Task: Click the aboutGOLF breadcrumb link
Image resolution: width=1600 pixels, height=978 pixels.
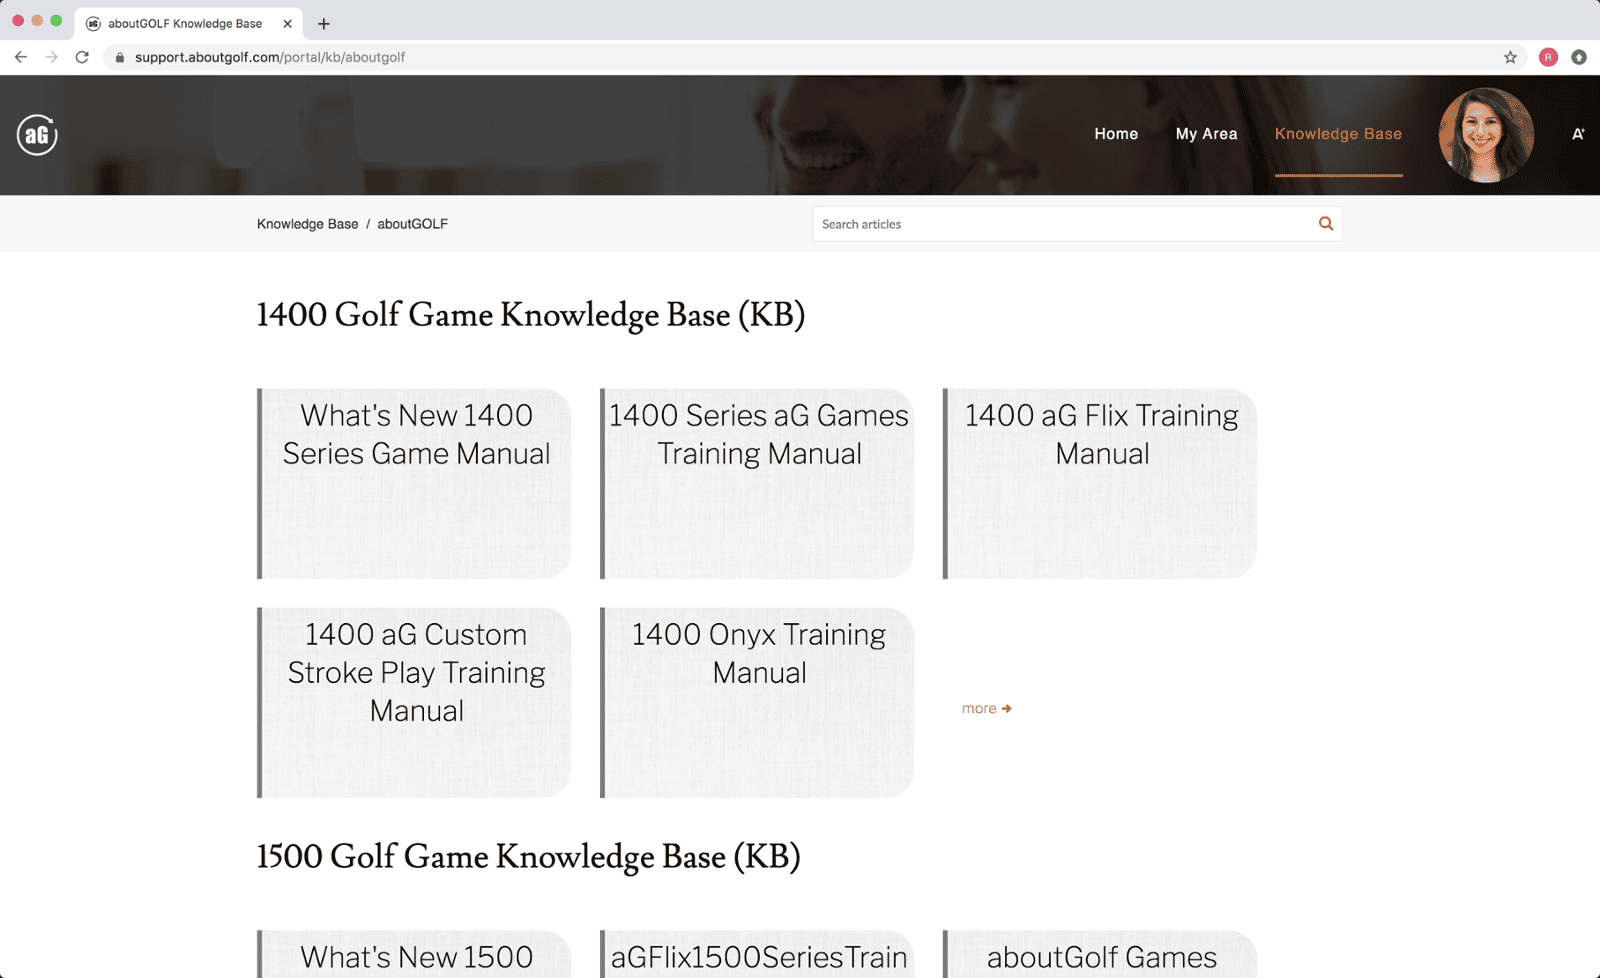Action: (x=412, y=224)
